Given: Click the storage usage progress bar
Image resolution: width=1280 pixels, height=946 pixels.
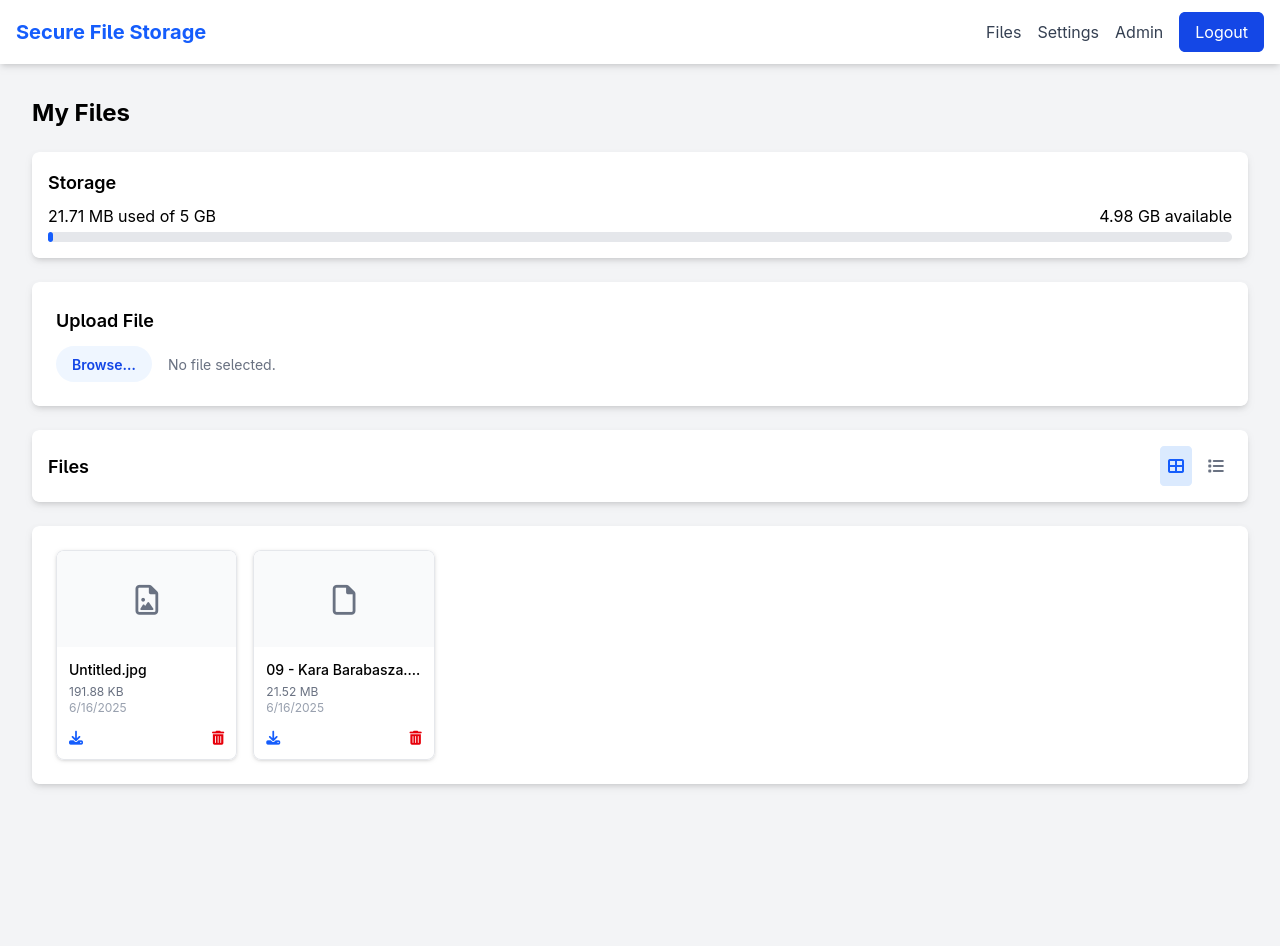Looking at the screenshot, I should 640,237.
